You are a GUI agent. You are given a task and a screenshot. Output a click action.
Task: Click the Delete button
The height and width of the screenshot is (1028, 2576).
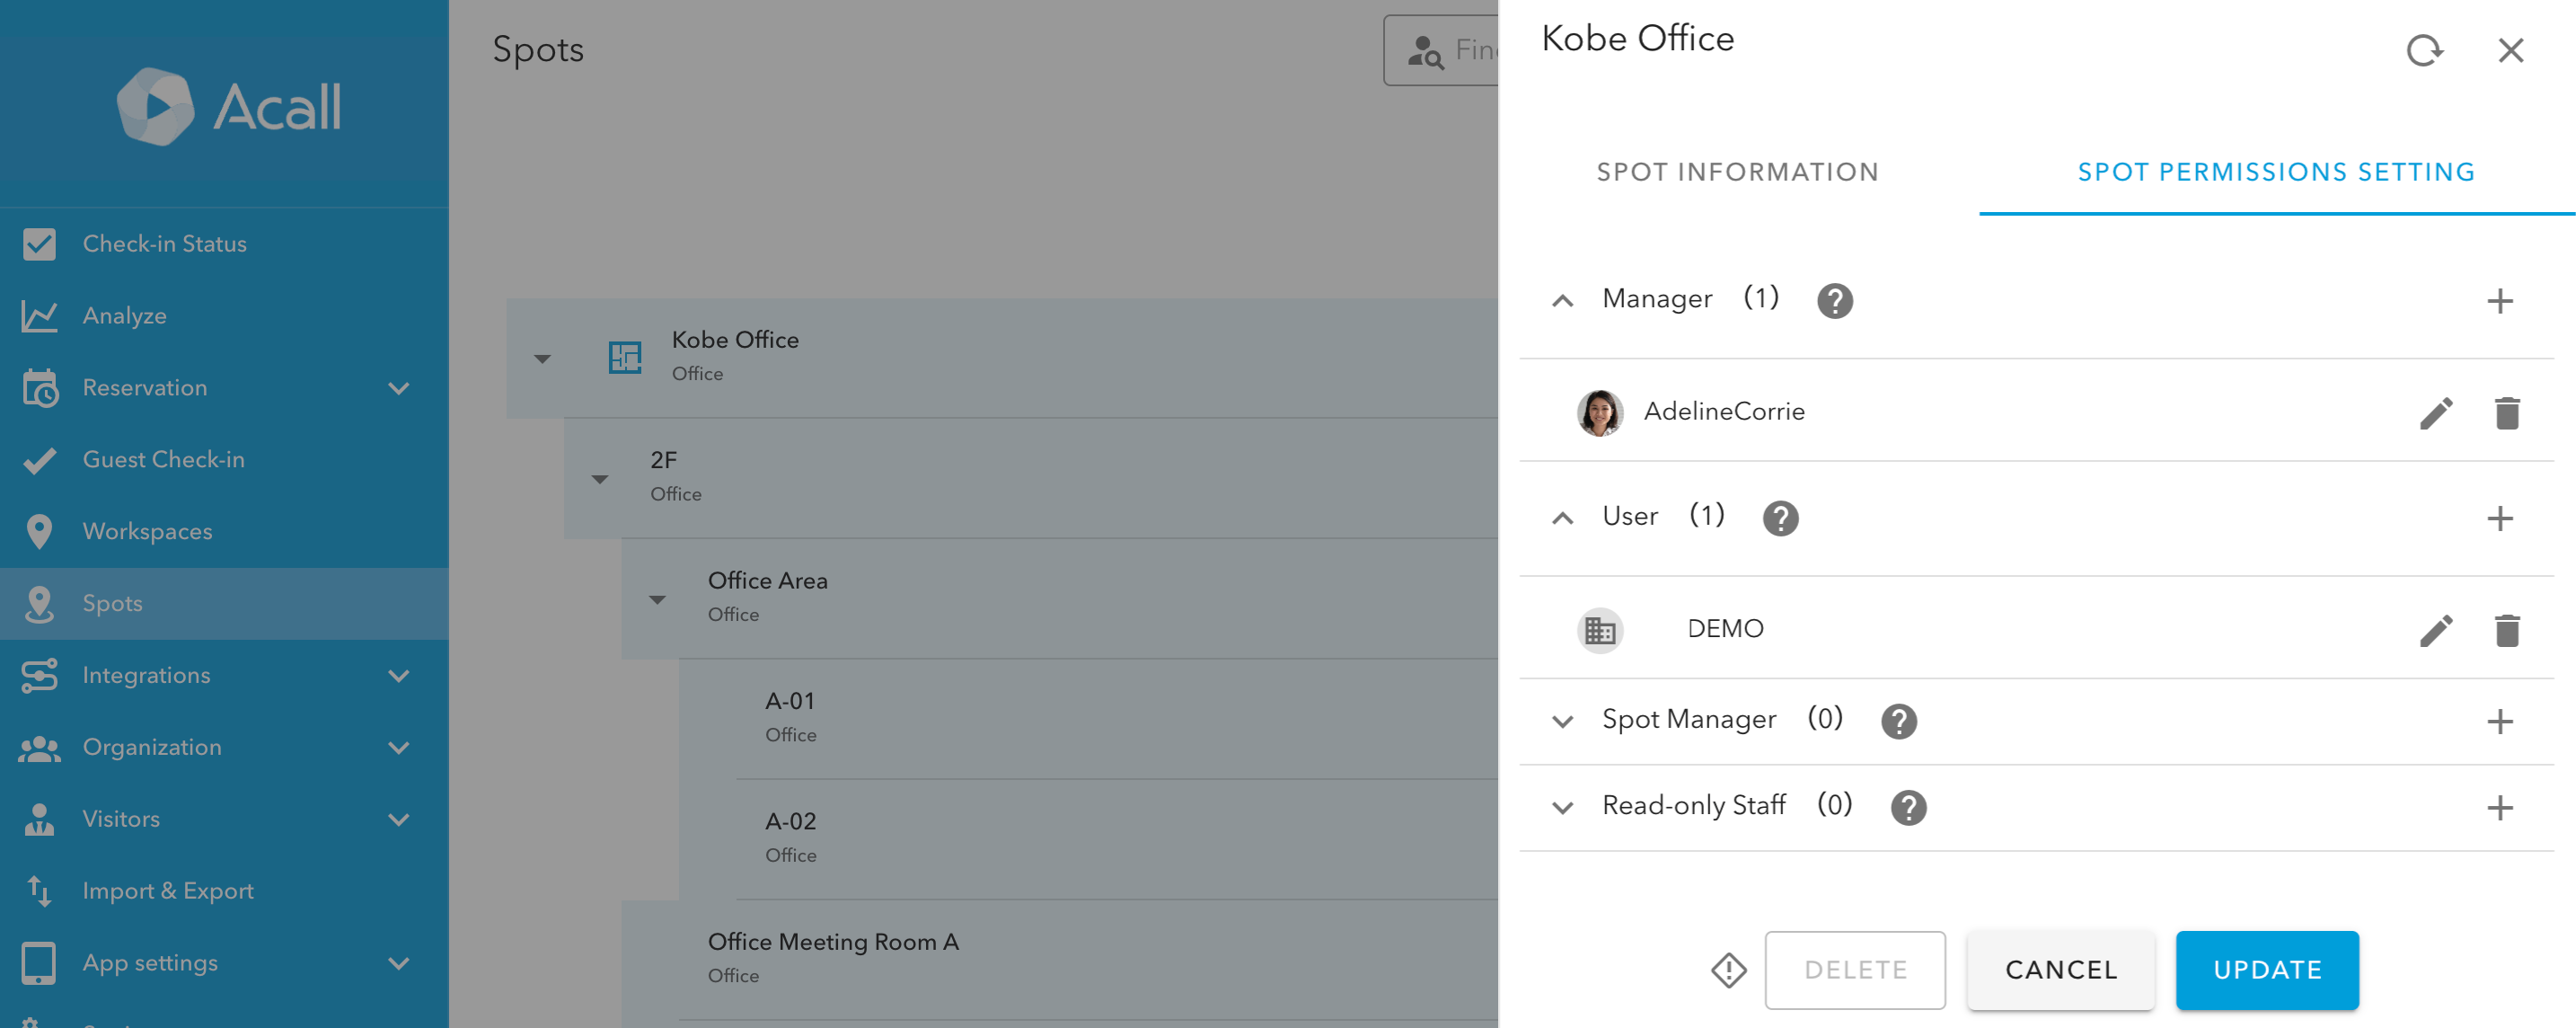(1855, 970)
